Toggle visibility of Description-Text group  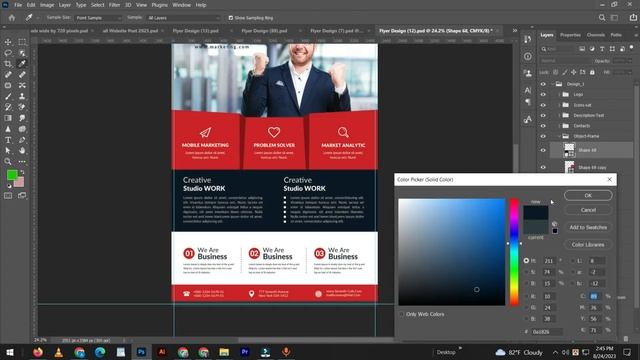543,116
